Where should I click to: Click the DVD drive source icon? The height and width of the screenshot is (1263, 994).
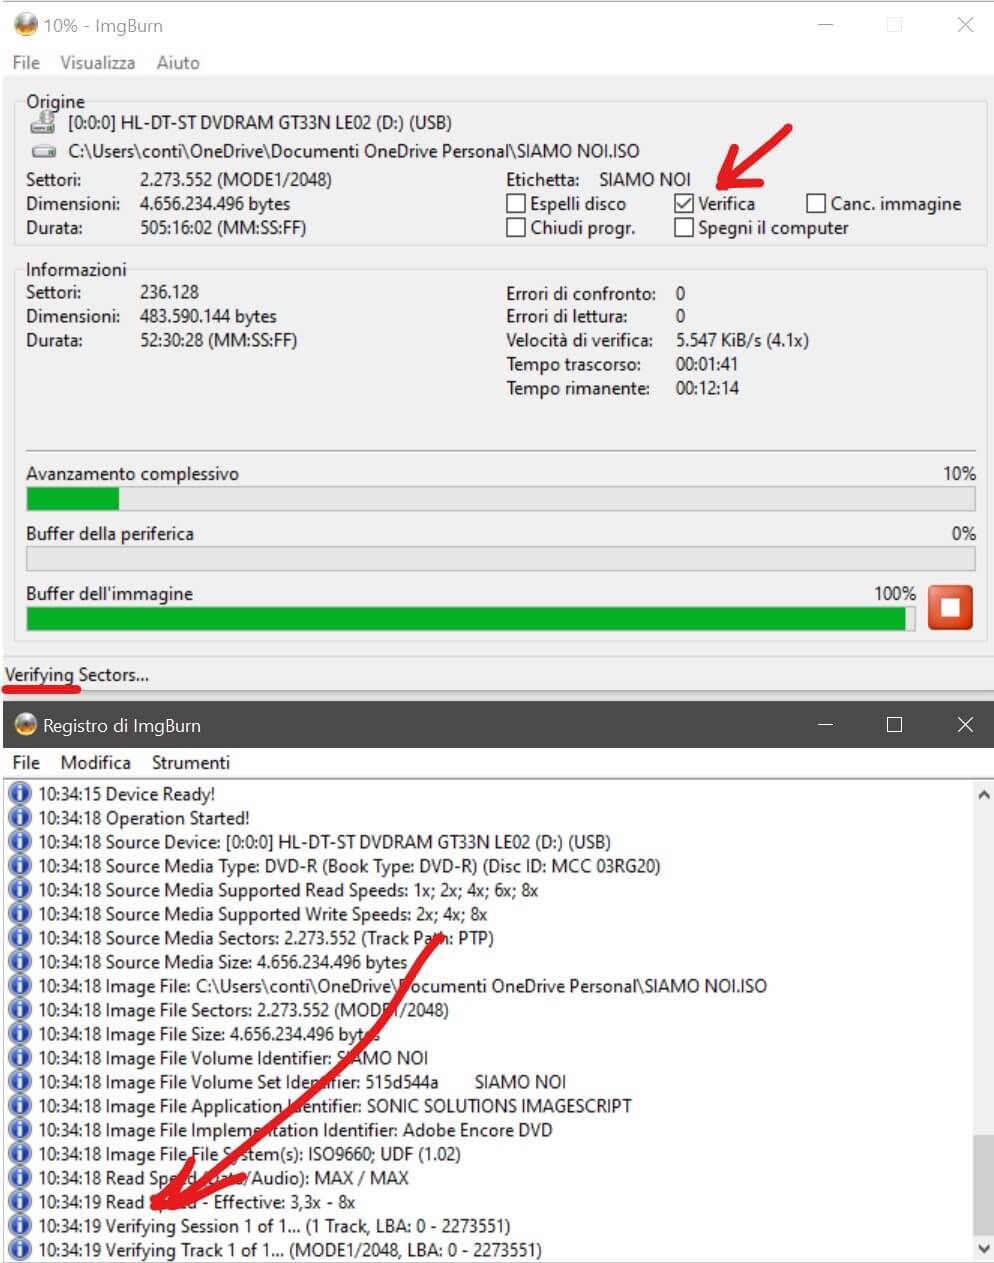click(x=43, y=123)
